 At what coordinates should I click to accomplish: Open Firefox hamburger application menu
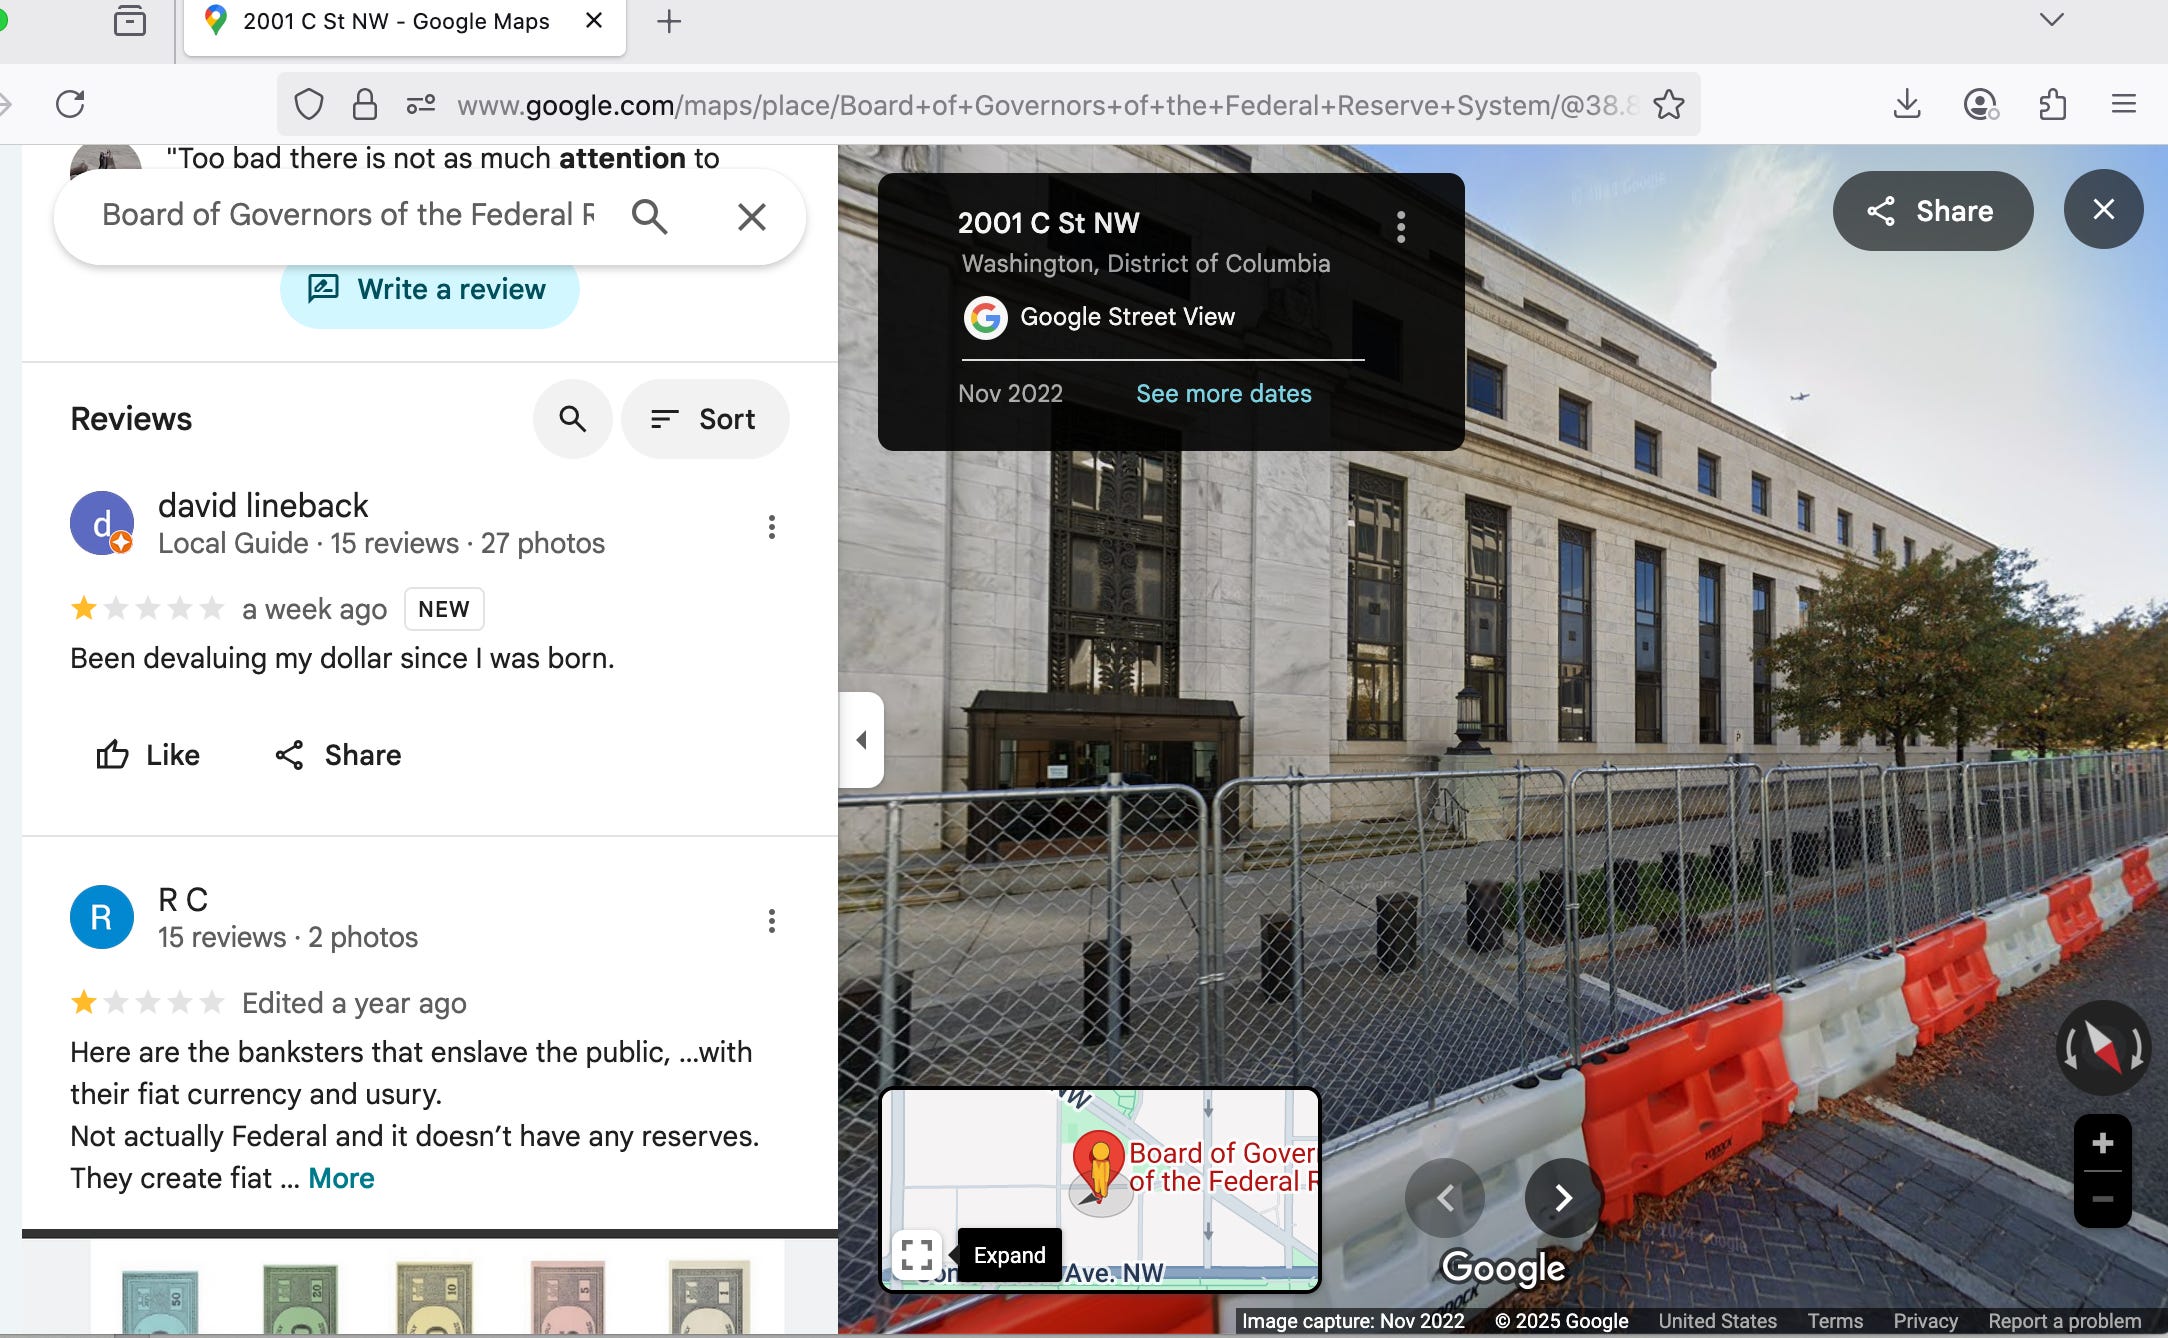point(2123,104)
